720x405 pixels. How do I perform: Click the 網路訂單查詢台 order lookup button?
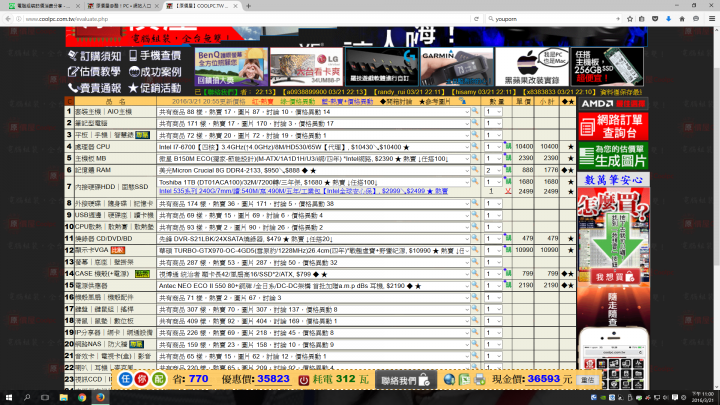(x=613, y=126)
